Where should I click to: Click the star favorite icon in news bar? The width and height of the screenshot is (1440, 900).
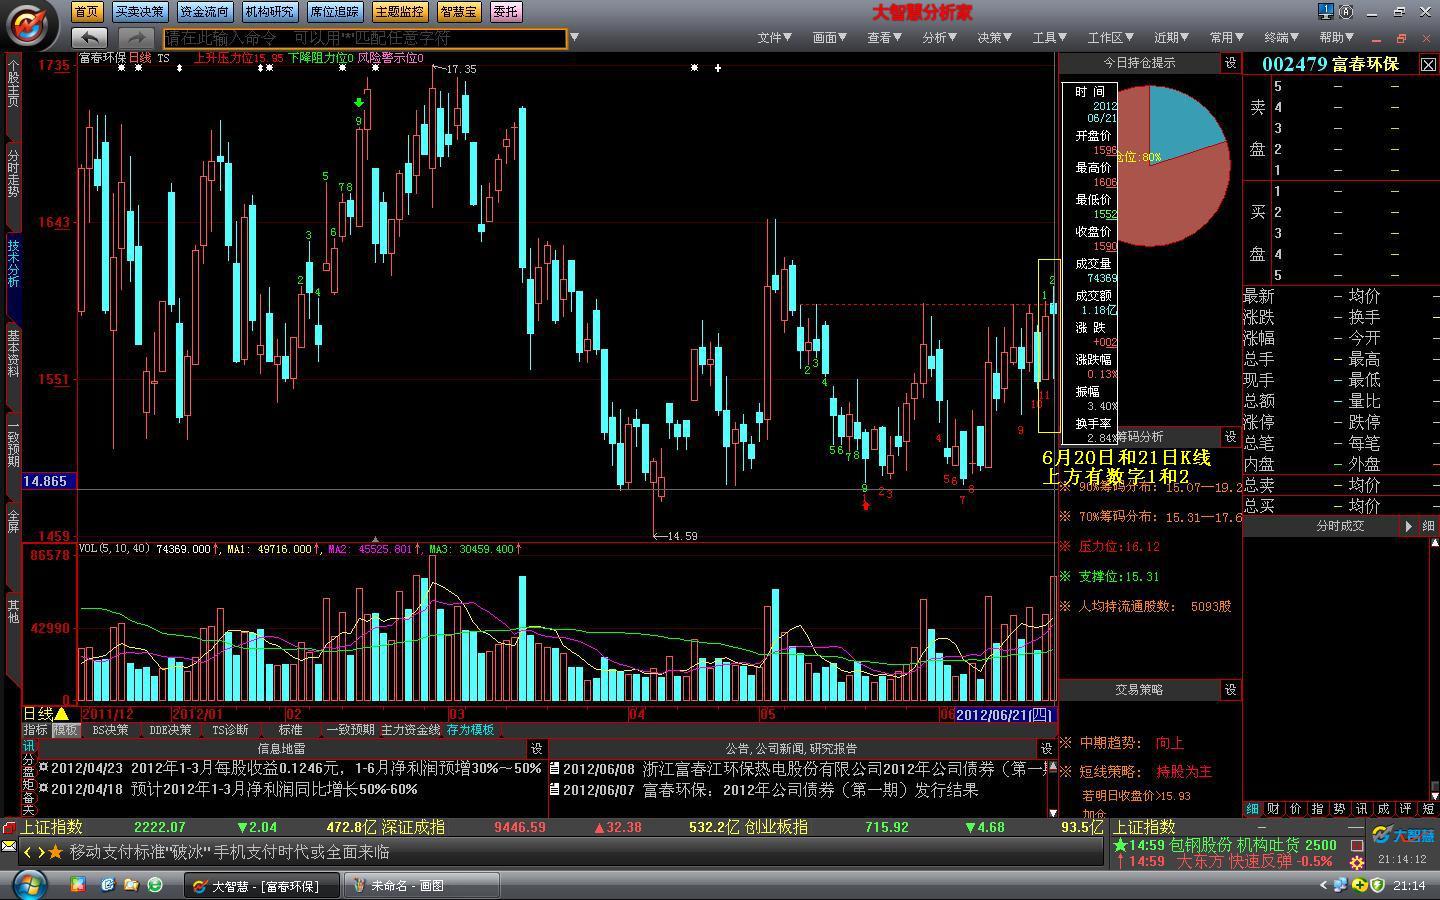(56, 852)
